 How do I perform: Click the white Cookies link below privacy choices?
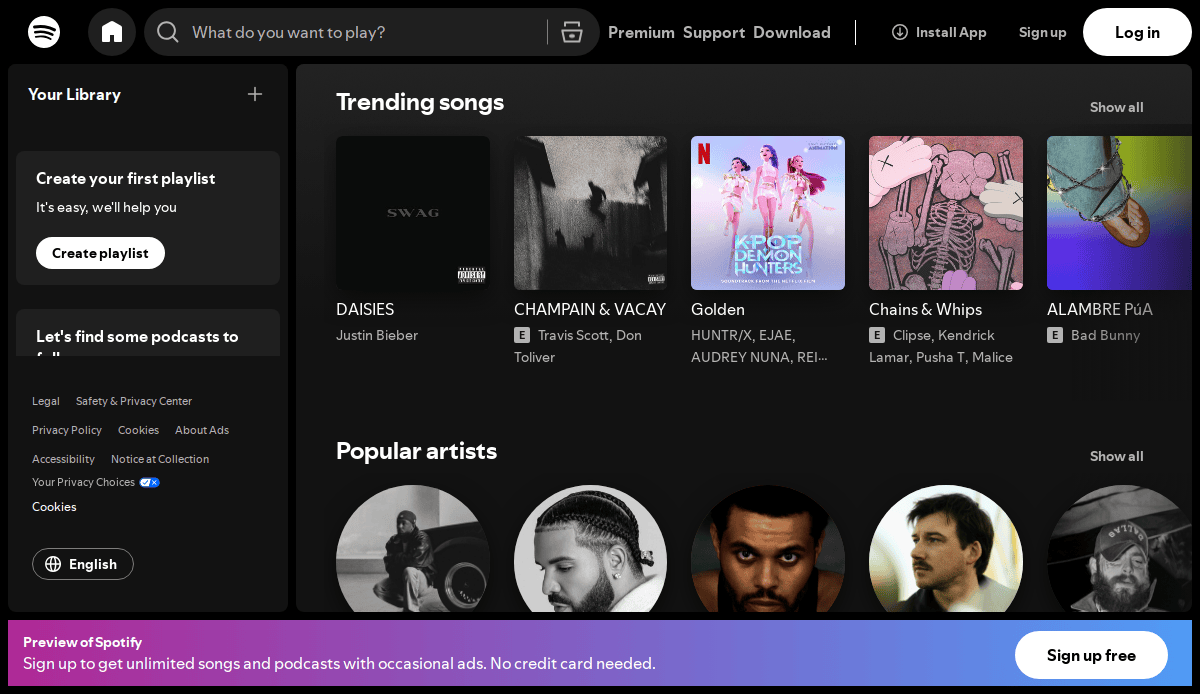coord(54,507)
